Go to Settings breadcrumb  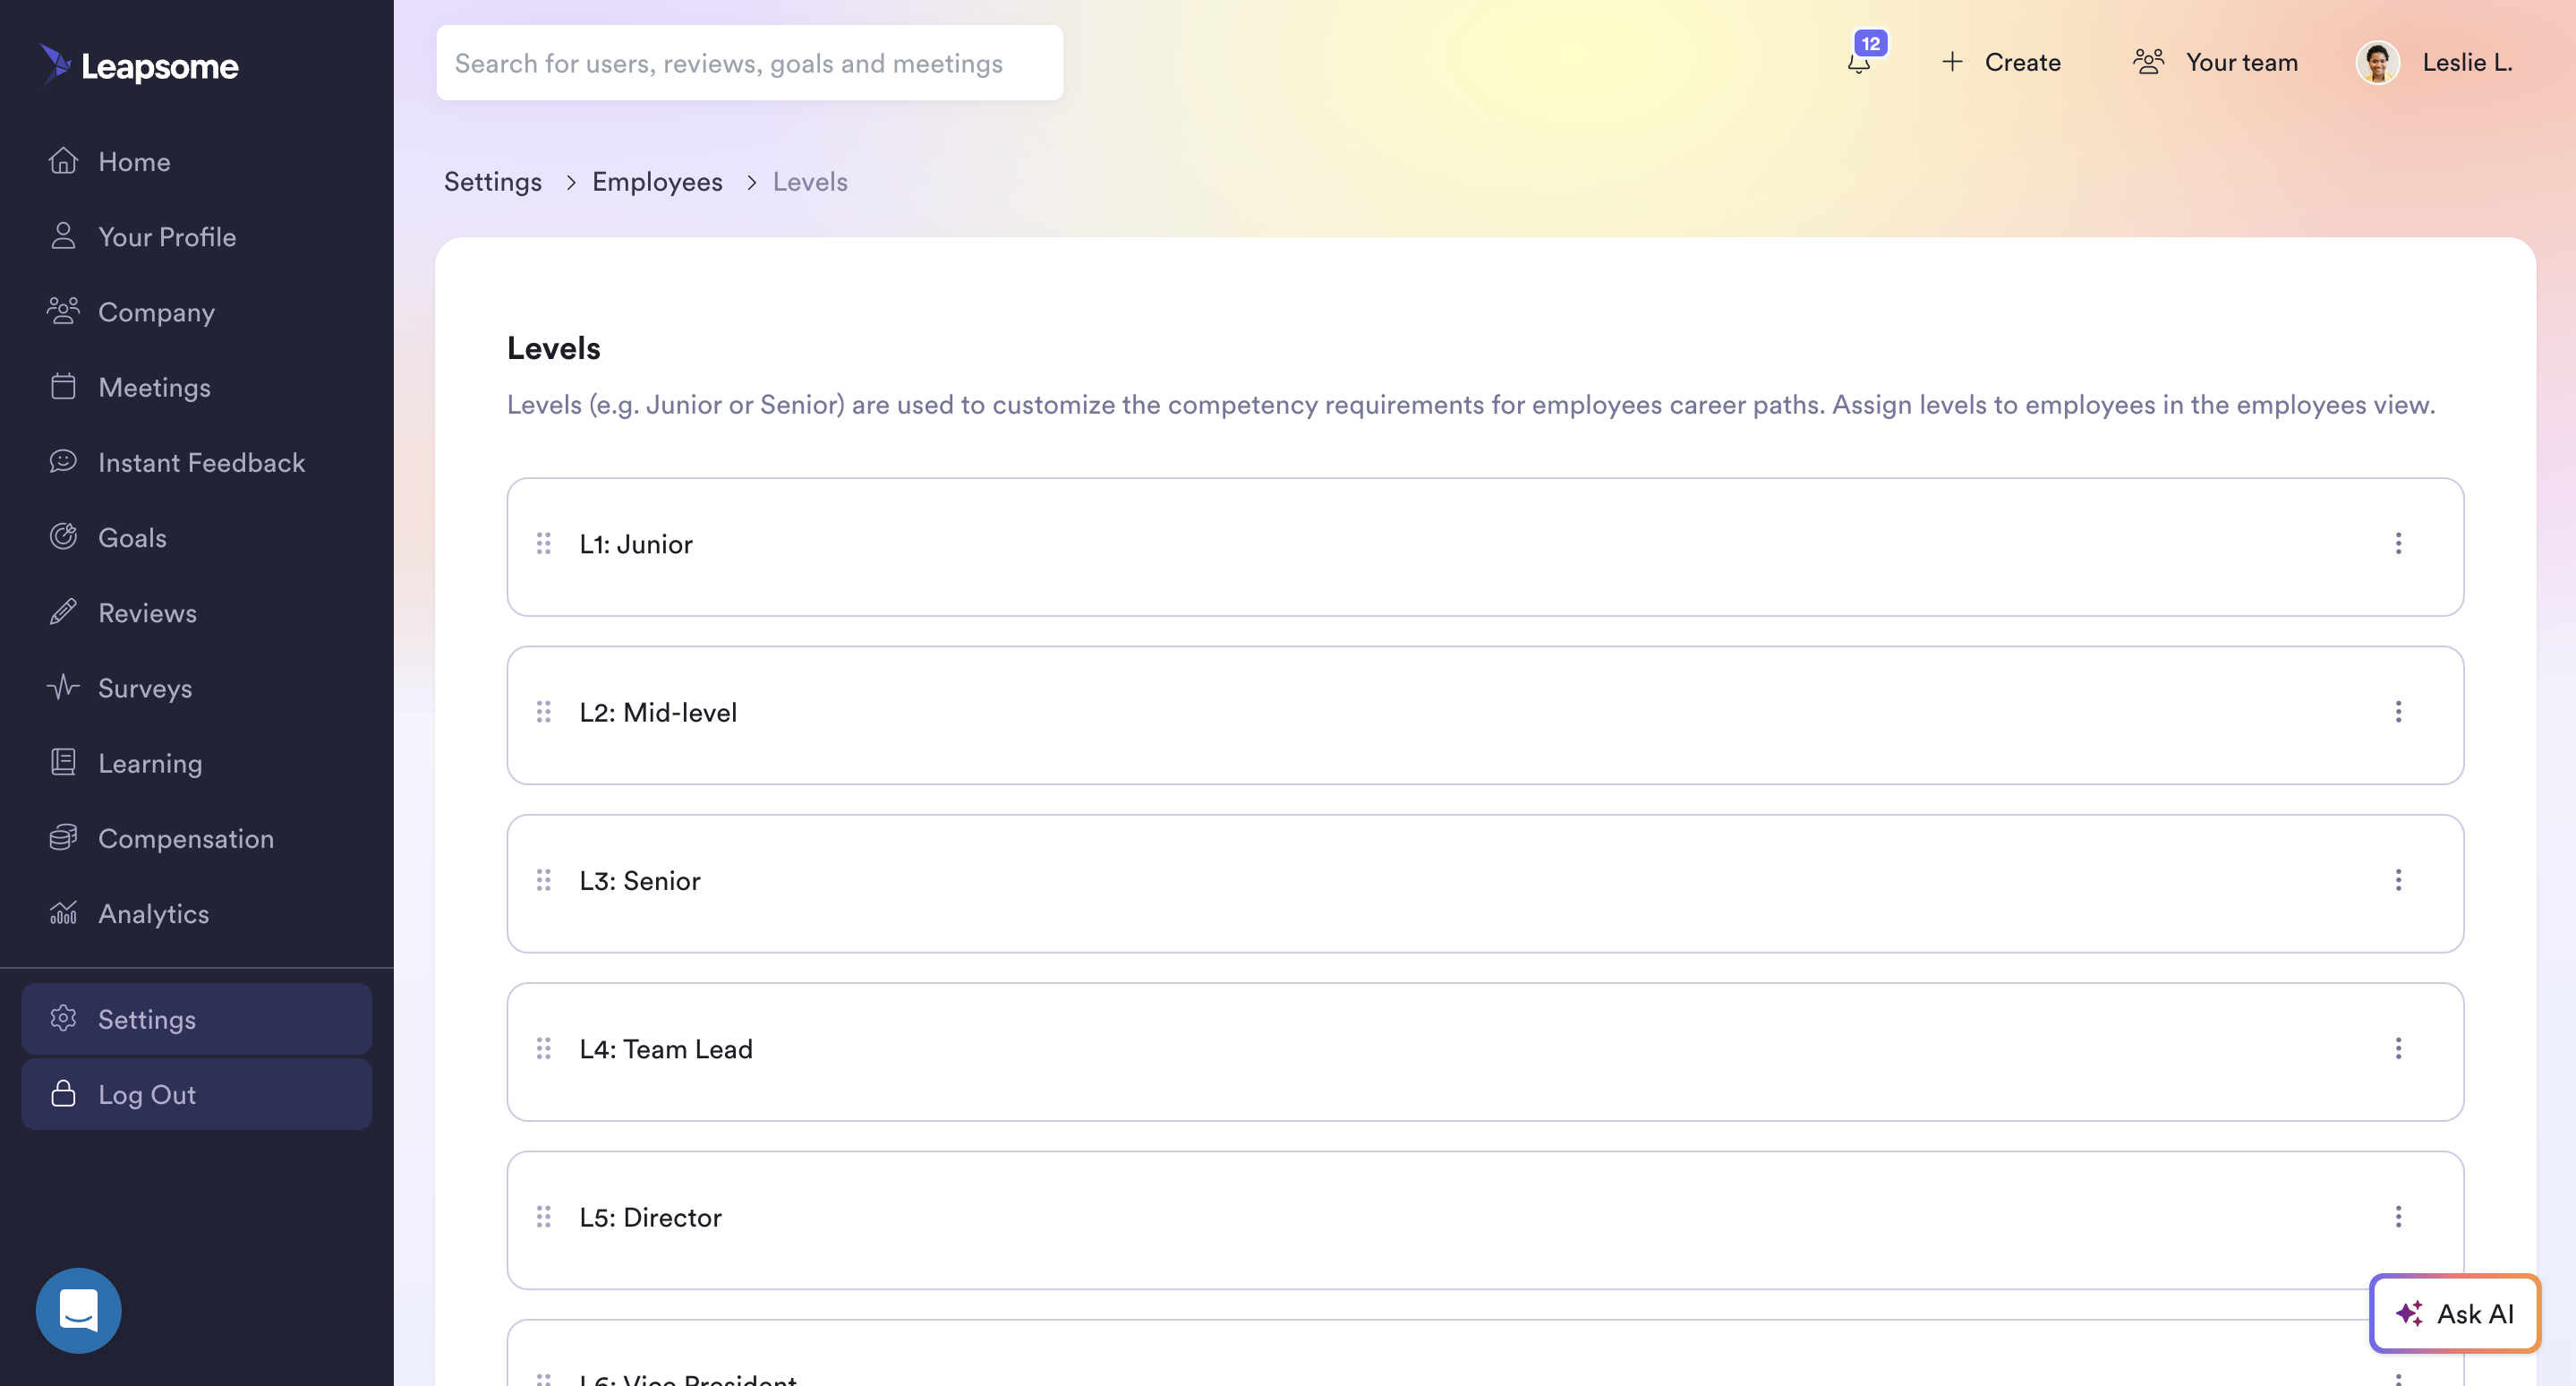point(492,181)
